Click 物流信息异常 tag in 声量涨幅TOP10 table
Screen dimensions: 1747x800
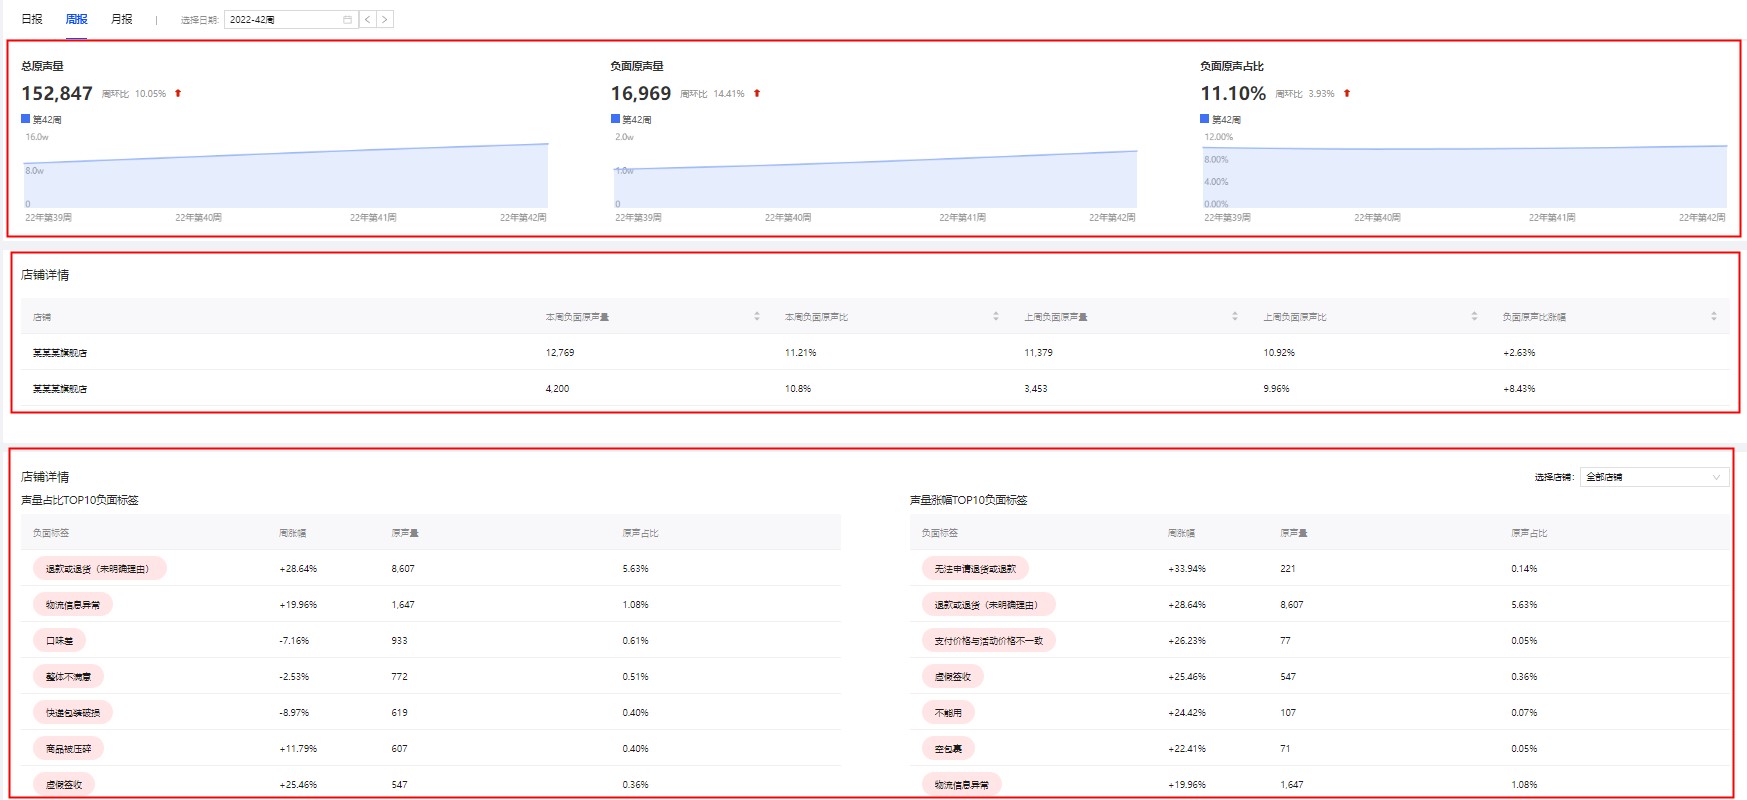pos(961,784)
